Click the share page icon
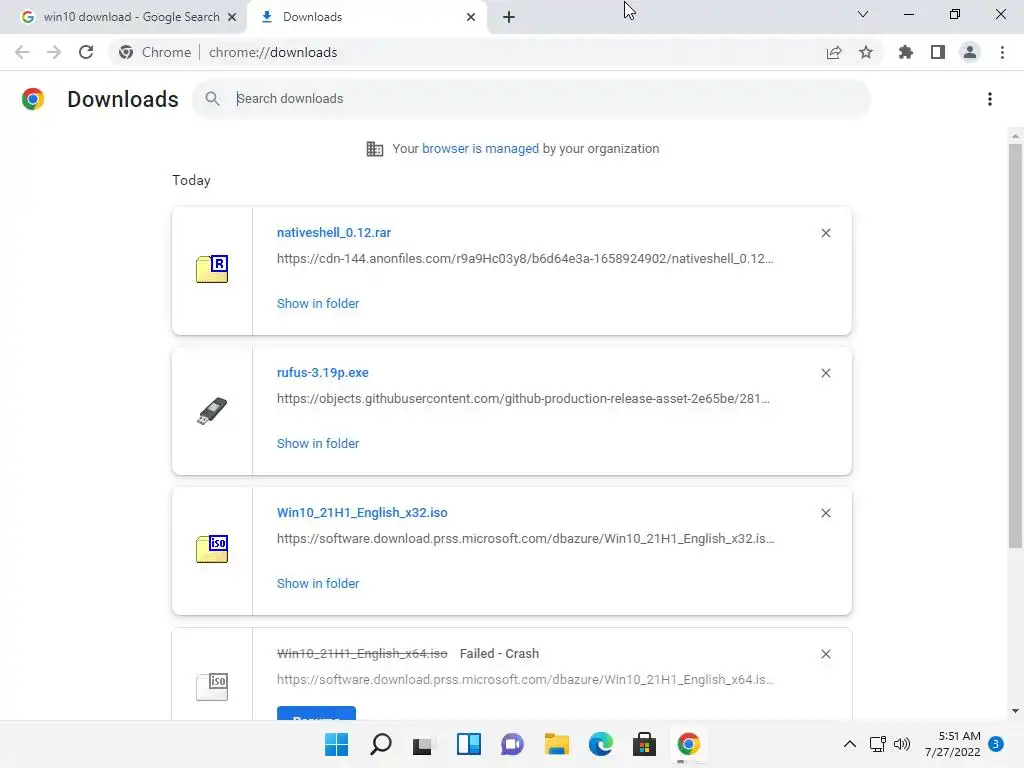Screen dimensions: 1024x768 [x=834, y=53]
